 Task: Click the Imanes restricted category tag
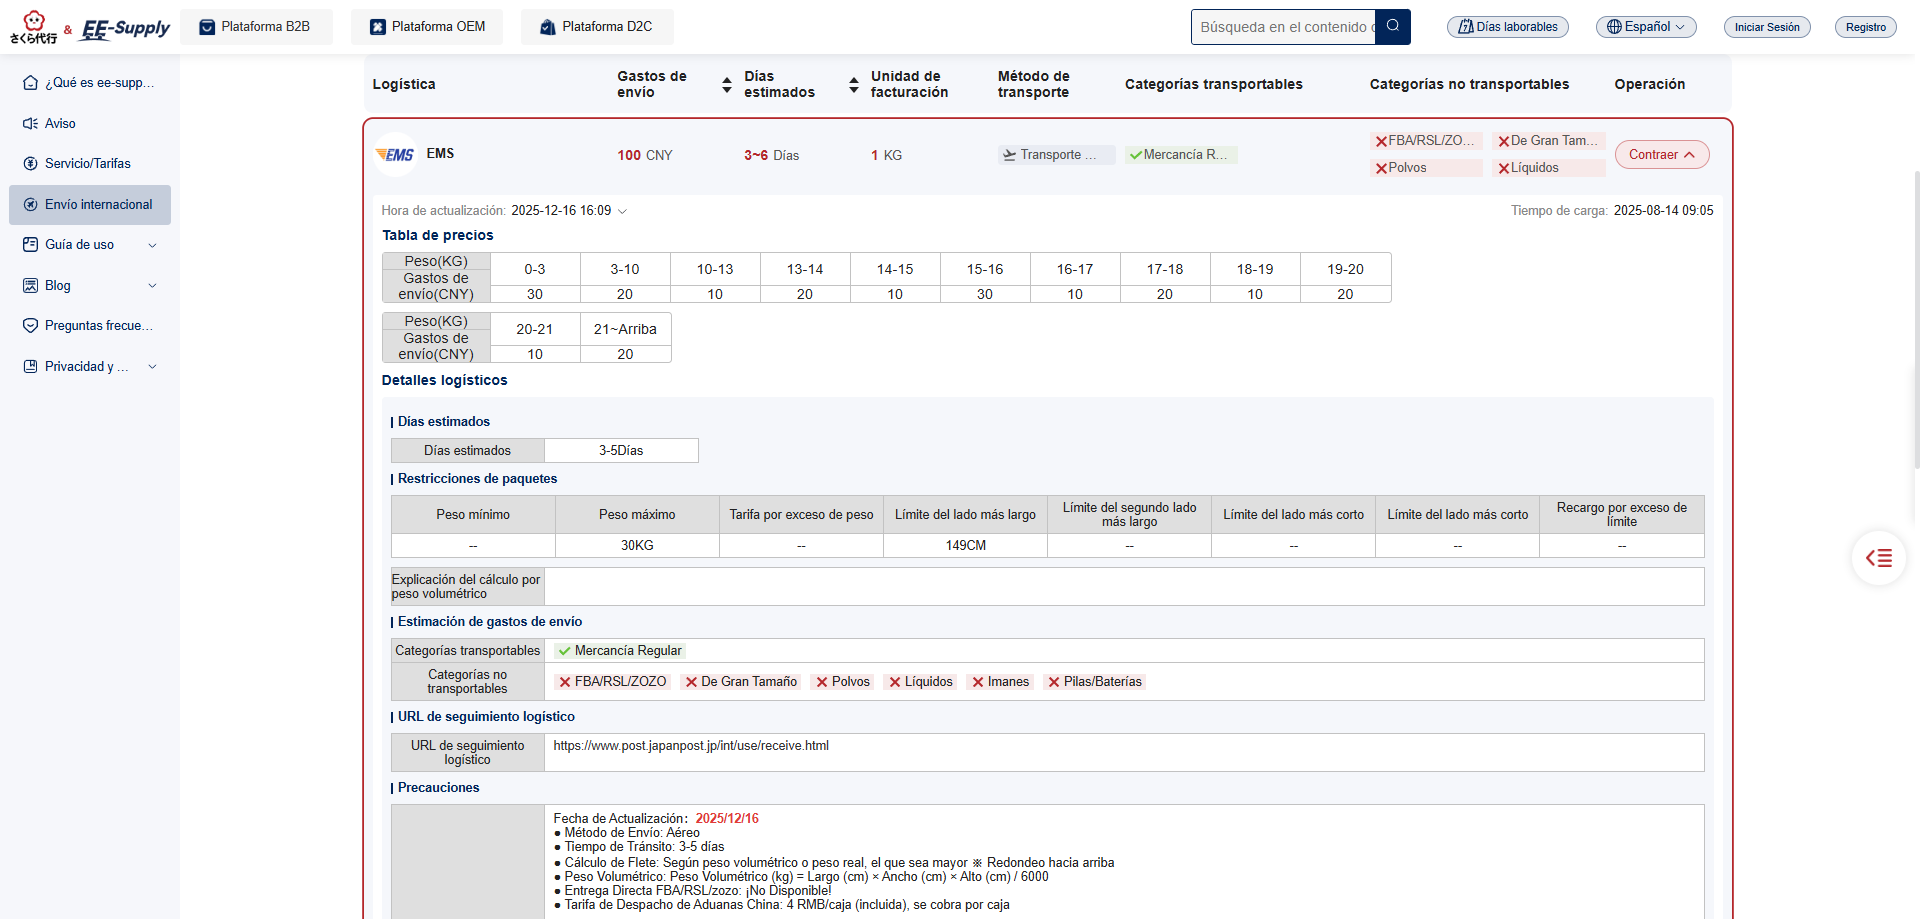click(1000, 682)
